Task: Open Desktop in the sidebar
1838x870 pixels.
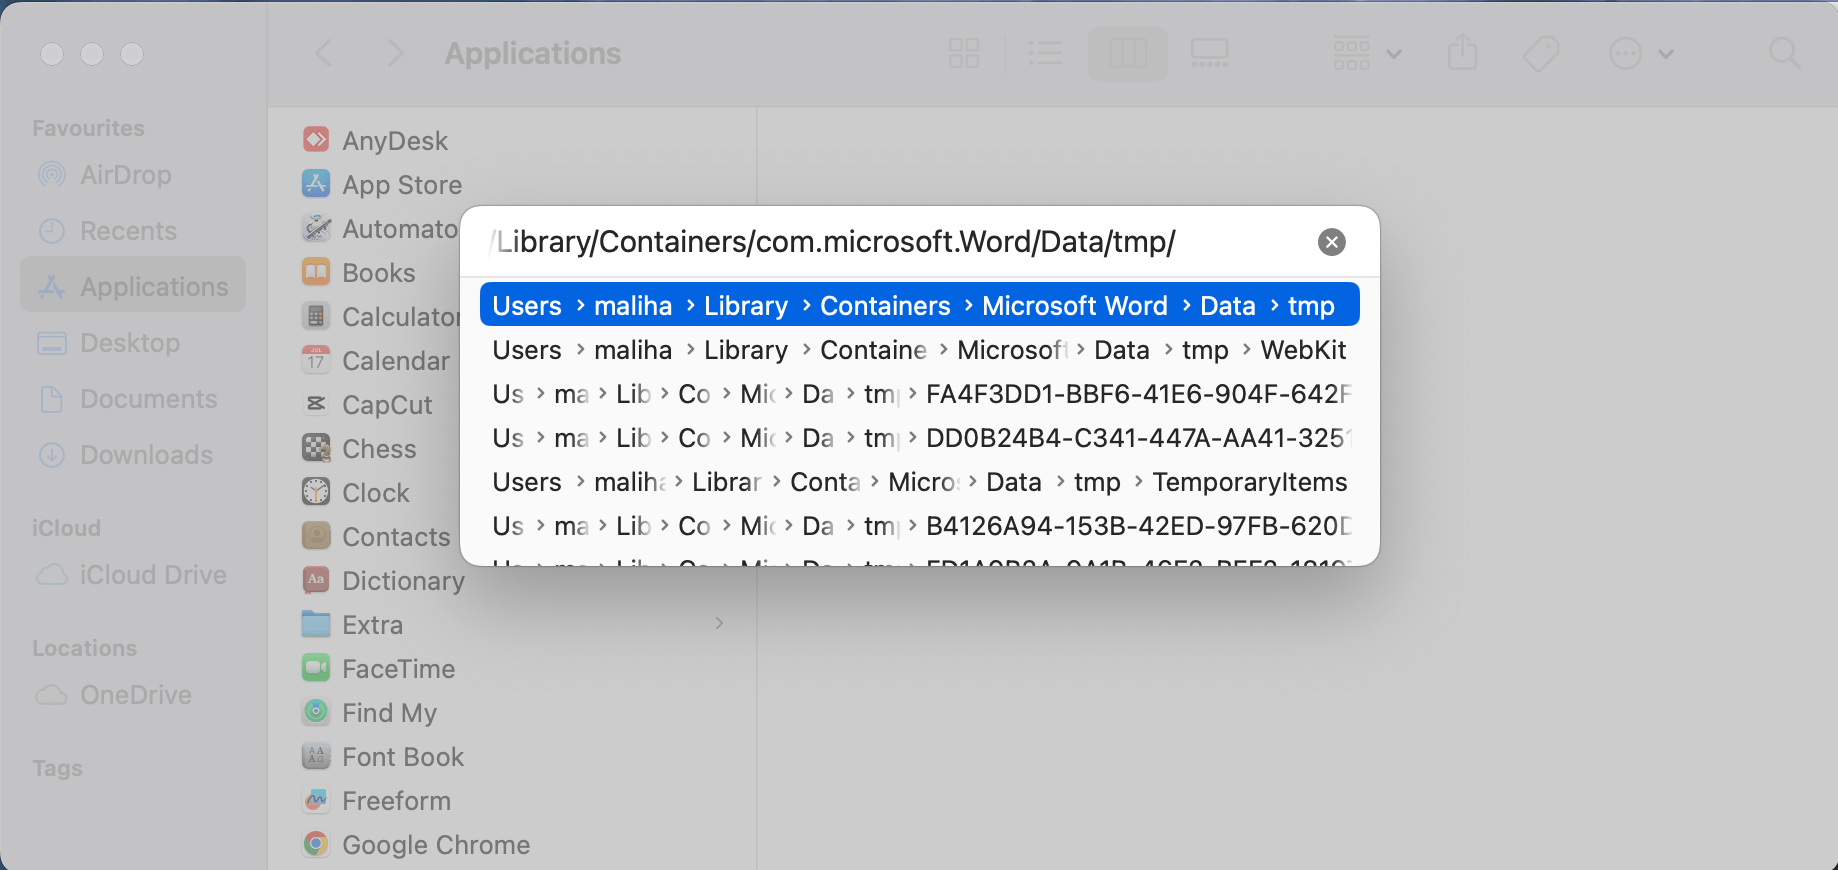Action: (133, 343)
